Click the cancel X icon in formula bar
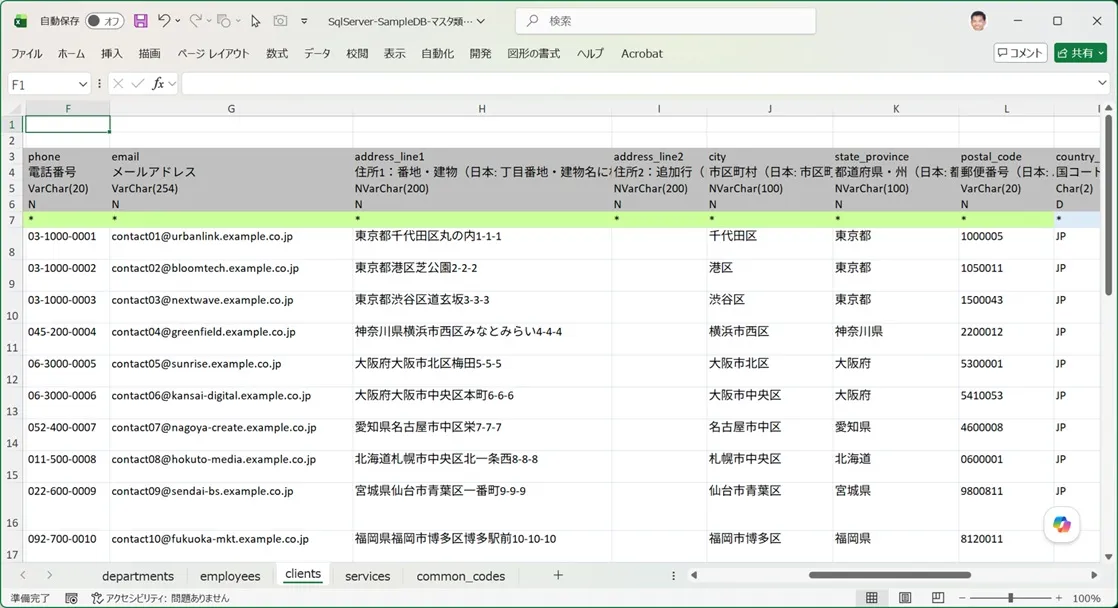 (118, 84)
